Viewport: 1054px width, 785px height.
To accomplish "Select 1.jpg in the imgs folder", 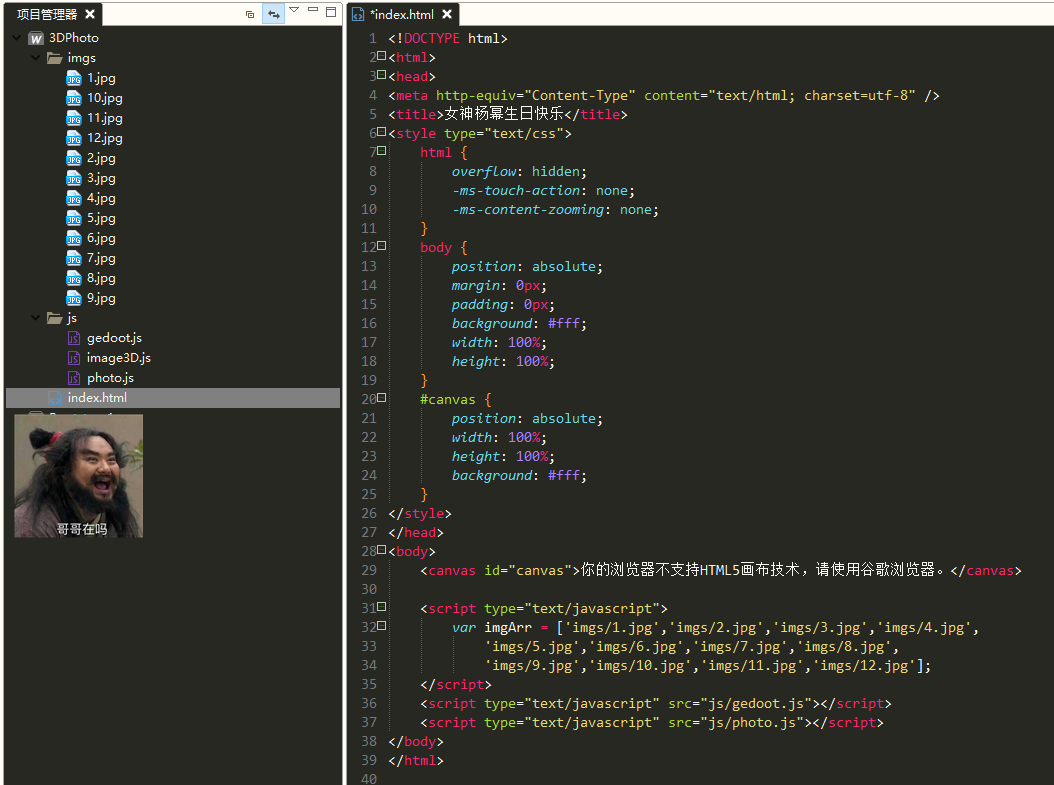I will 101,78.
